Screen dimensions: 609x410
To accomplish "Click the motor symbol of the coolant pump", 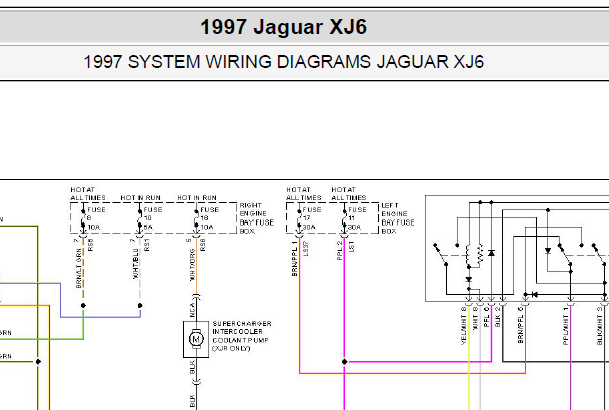I will pyautogui.click(x=196, y=339).
